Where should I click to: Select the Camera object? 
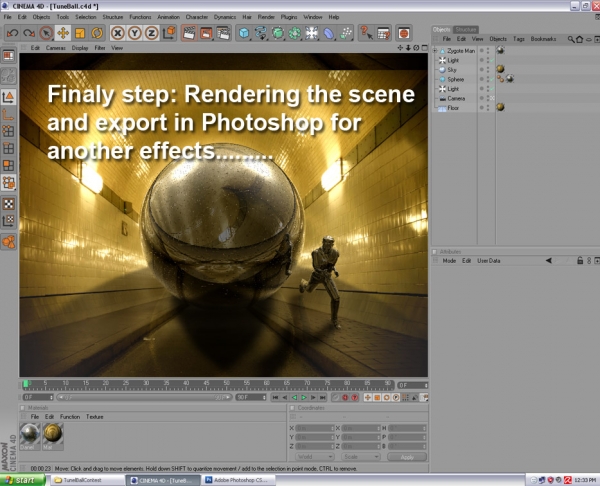tap(456, 98)
